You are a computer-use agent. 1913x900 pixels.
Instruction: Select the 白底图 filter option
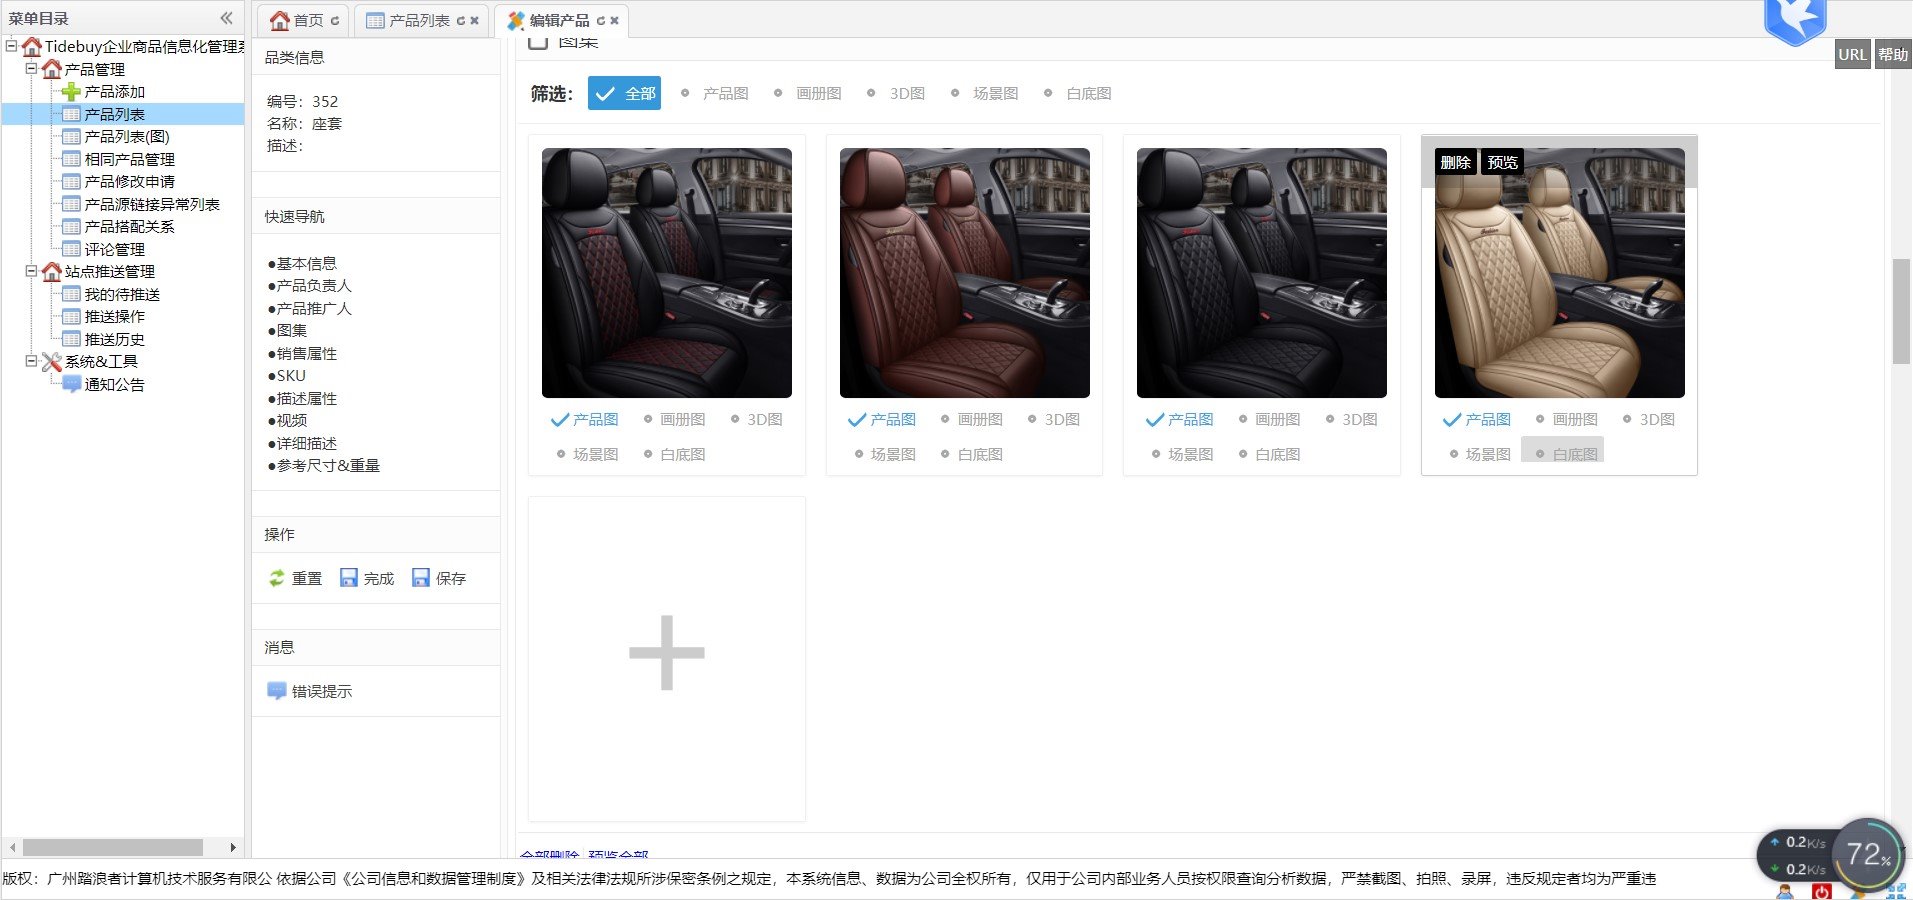click(1078, 94)
